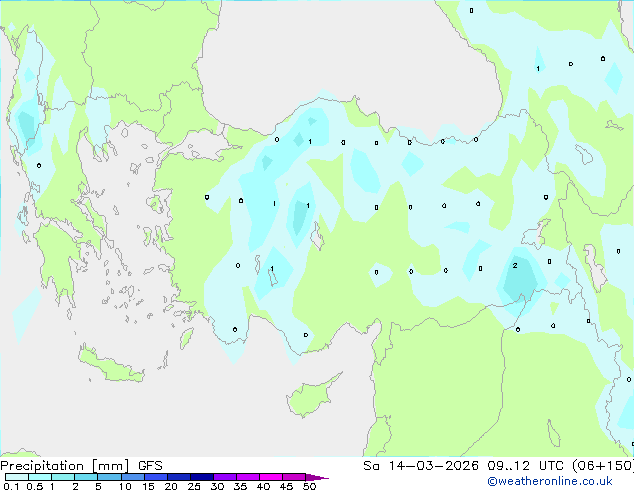Image resolution: width=634 pixels, height=490 pixels.
Task: Pick the legend swatch between 15 and 20 mm
Action: 155,477
